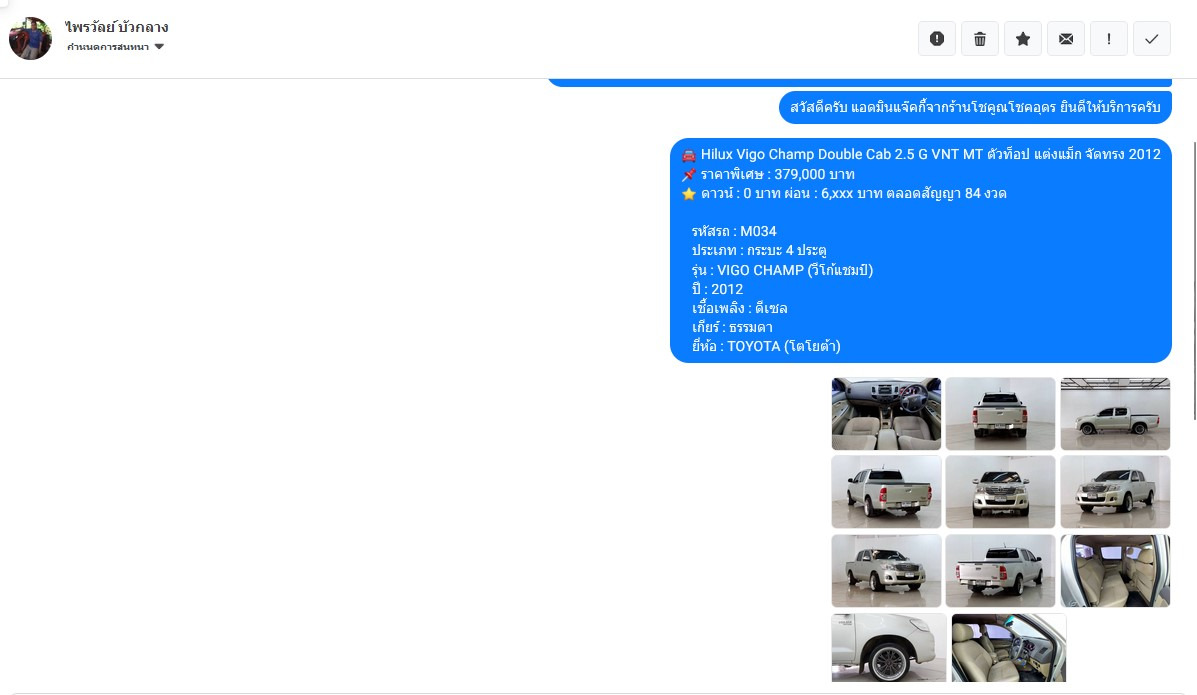
Task: Open rear view truck photo in first row
Action: coord(1000,414)
